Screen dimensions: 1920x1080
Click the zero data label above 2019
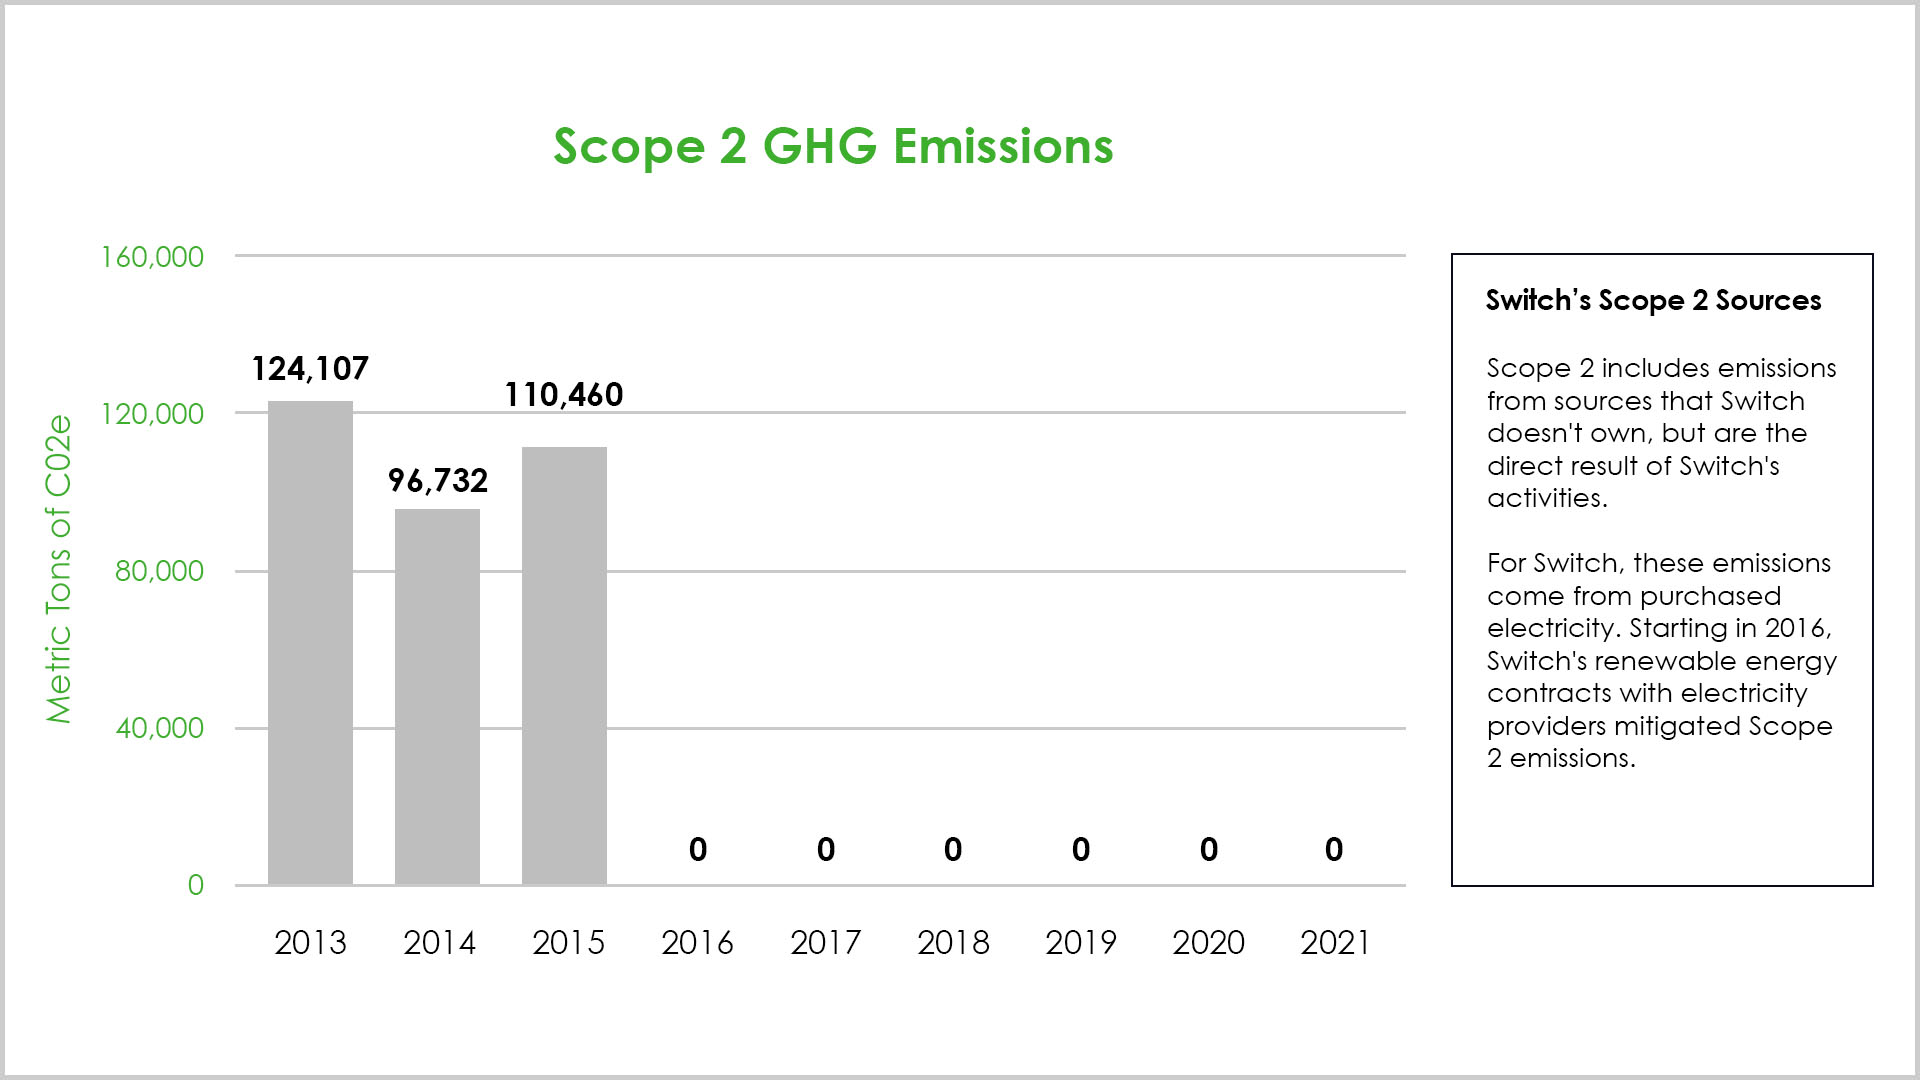(1081, 850)
